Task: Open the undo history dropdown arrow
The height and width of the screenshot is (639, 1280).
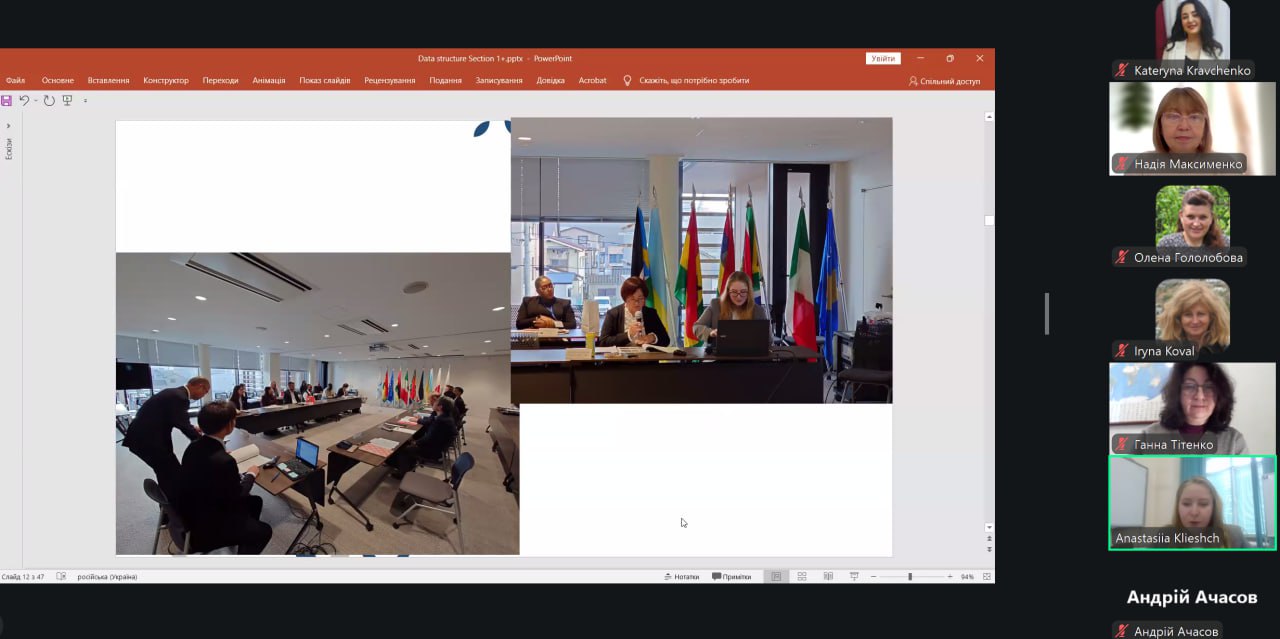Action: click(34, 101)
